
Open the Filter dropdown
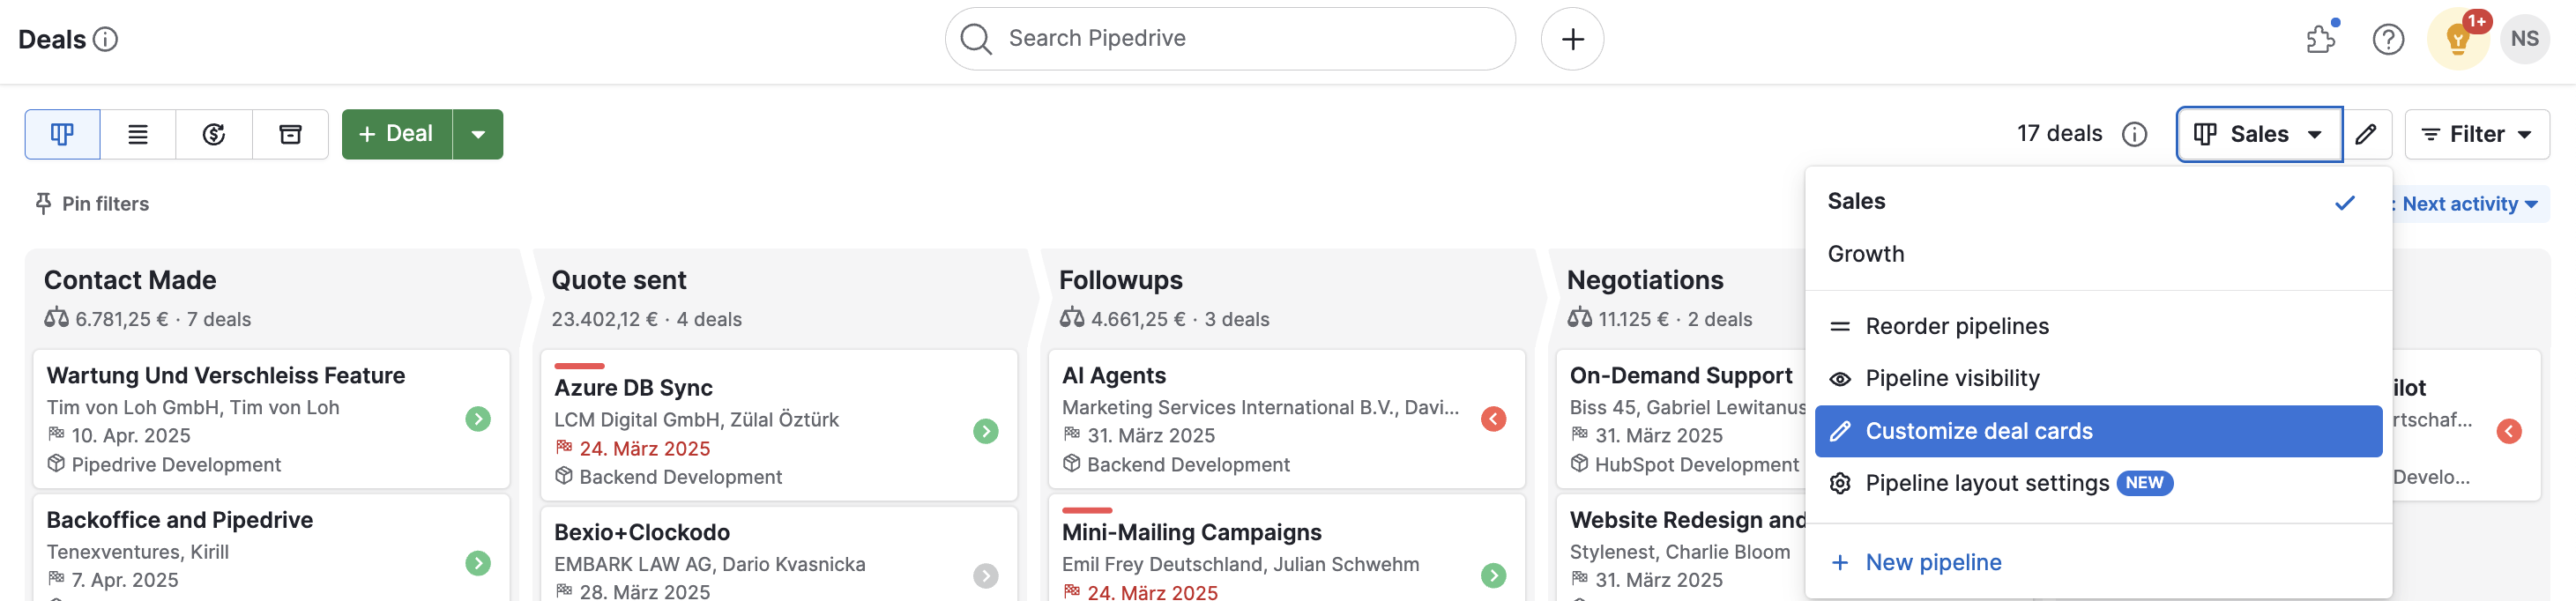tap(2476, 134)
